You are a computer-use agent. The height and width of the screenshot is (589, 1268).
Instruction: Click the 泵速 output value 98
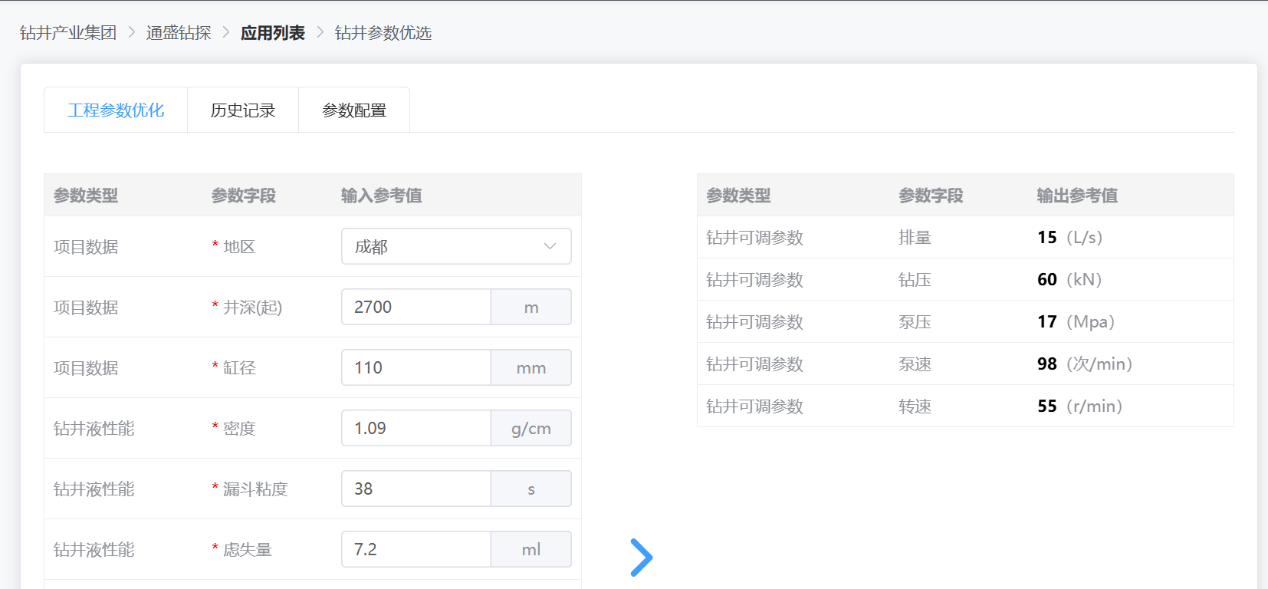pyautogui.click(x=1047, y=364)
